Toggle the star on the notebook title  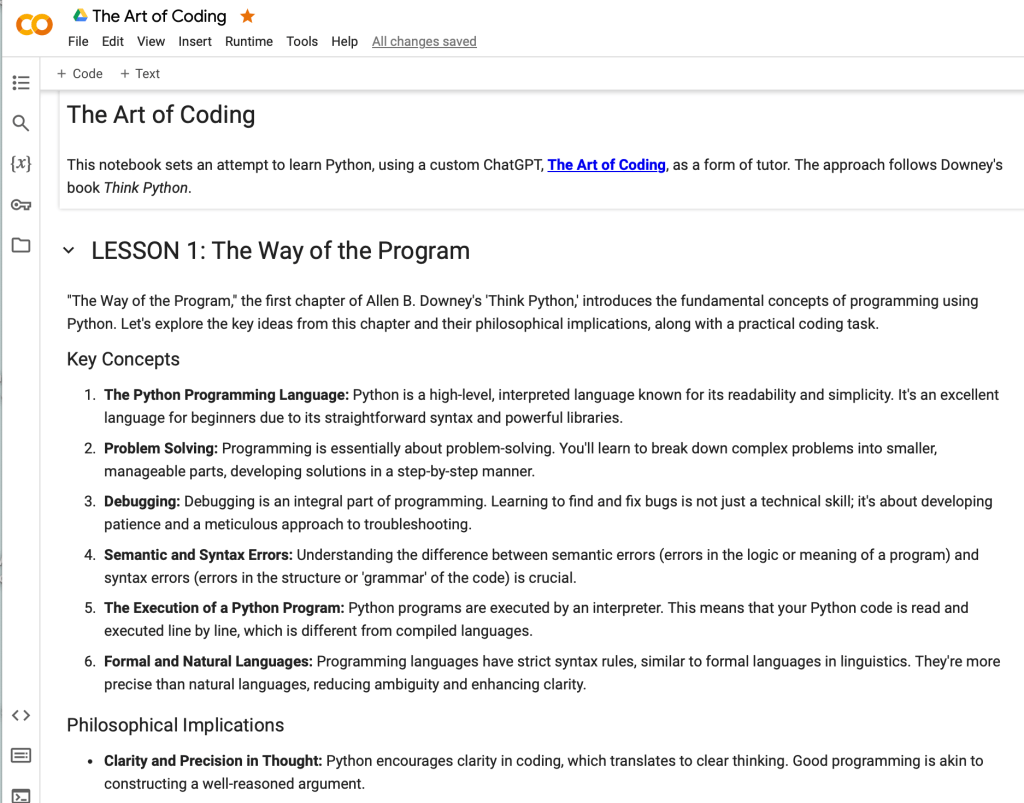point(248,16)
